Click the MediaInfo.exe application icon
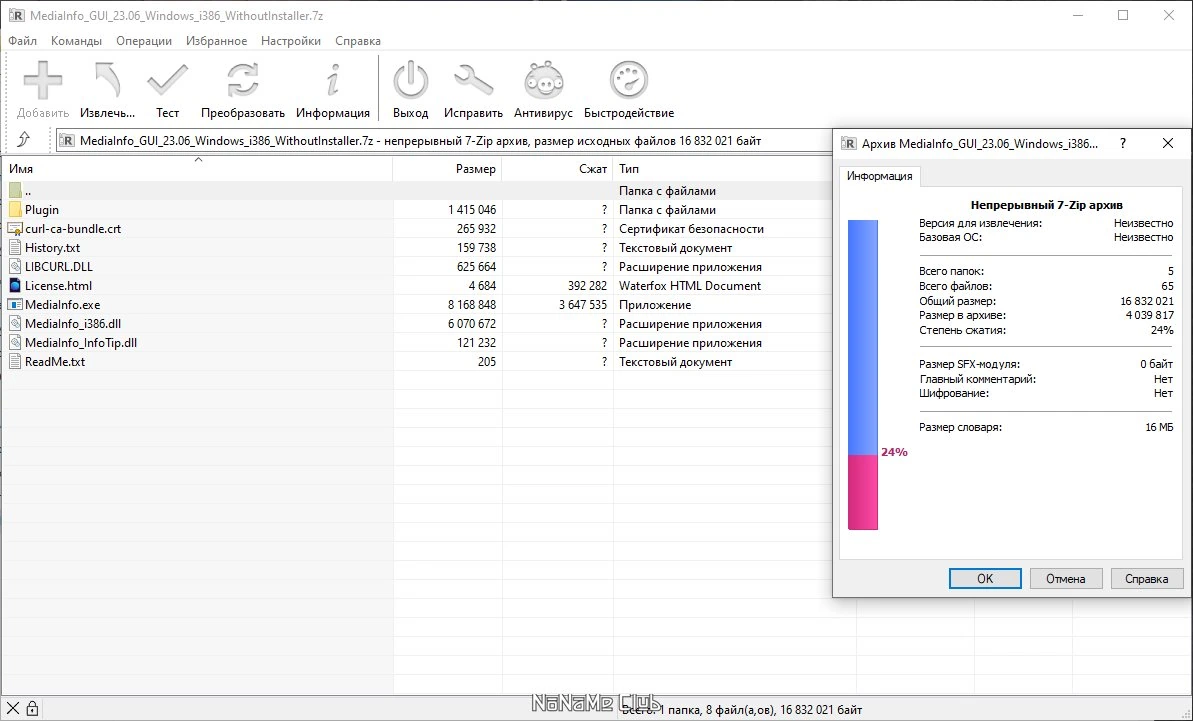 point(15,304)
